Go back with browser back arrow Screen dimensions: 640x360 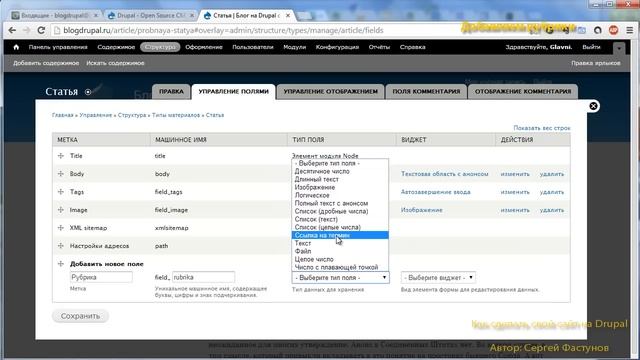(12, 30)
